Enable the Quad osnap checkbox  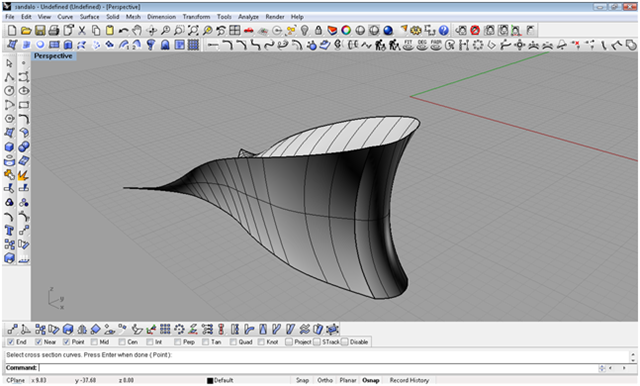(233, 342)
